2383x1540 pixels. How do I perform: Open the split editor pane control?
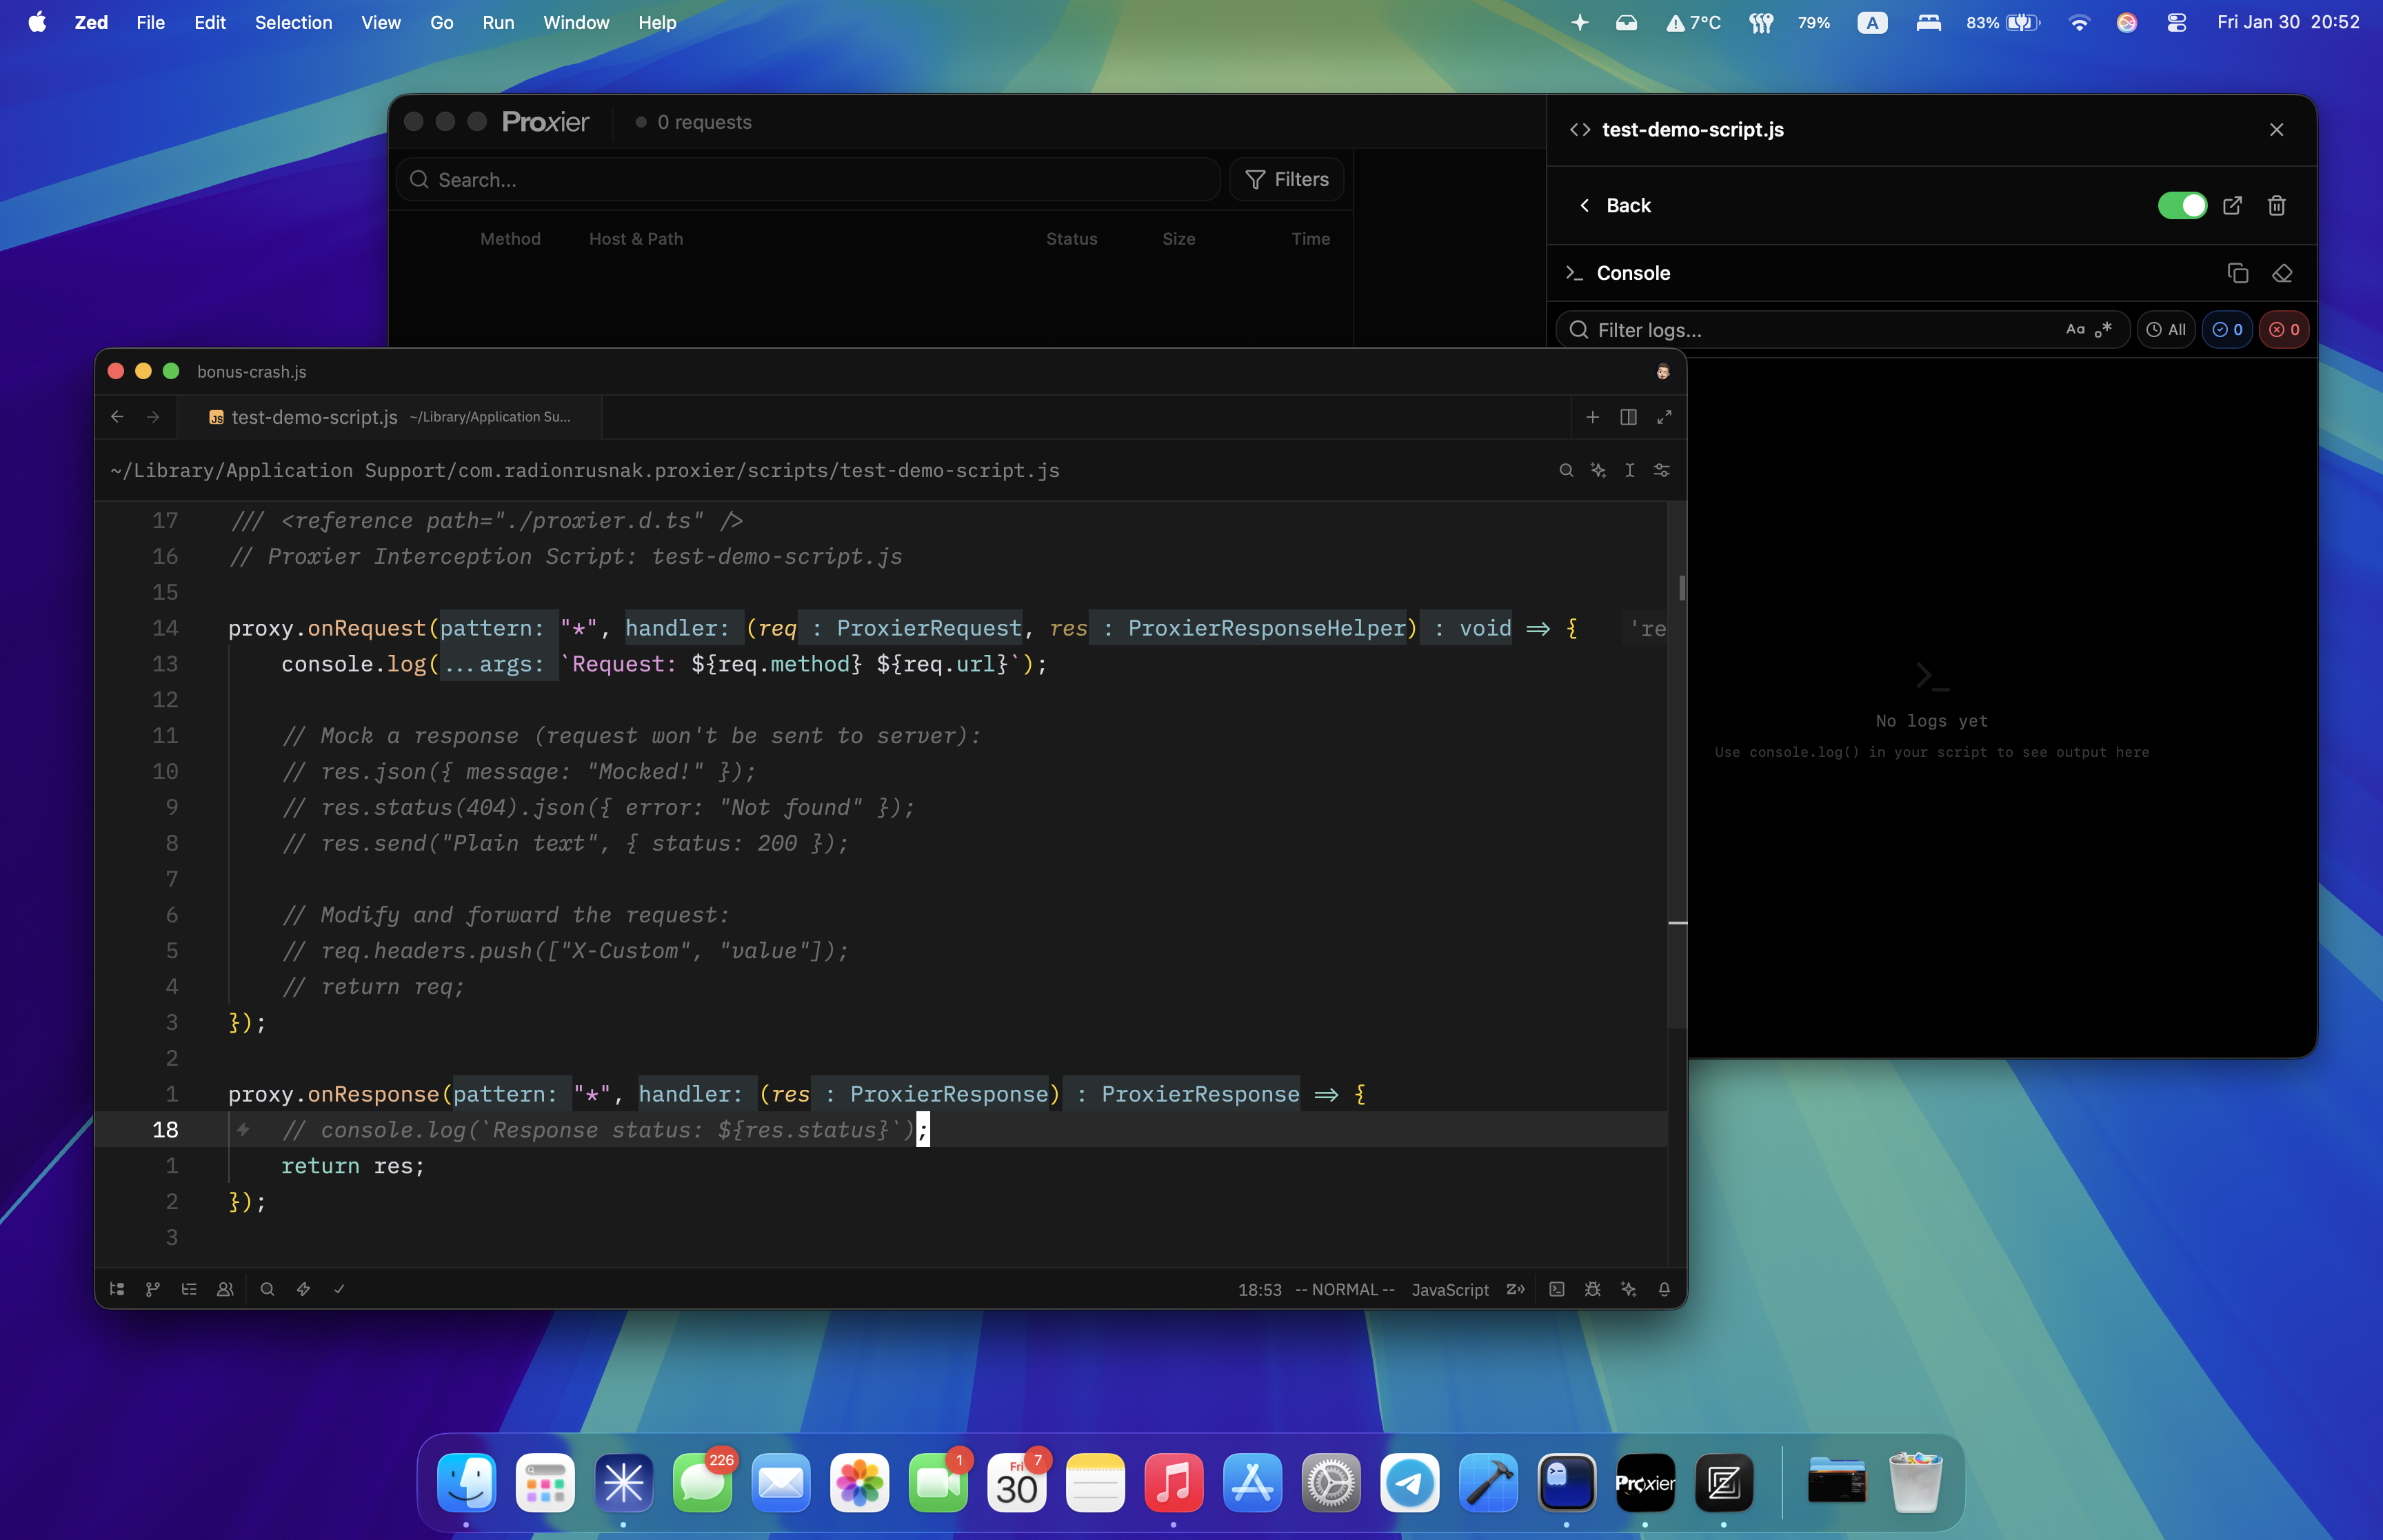(1628, 417)
